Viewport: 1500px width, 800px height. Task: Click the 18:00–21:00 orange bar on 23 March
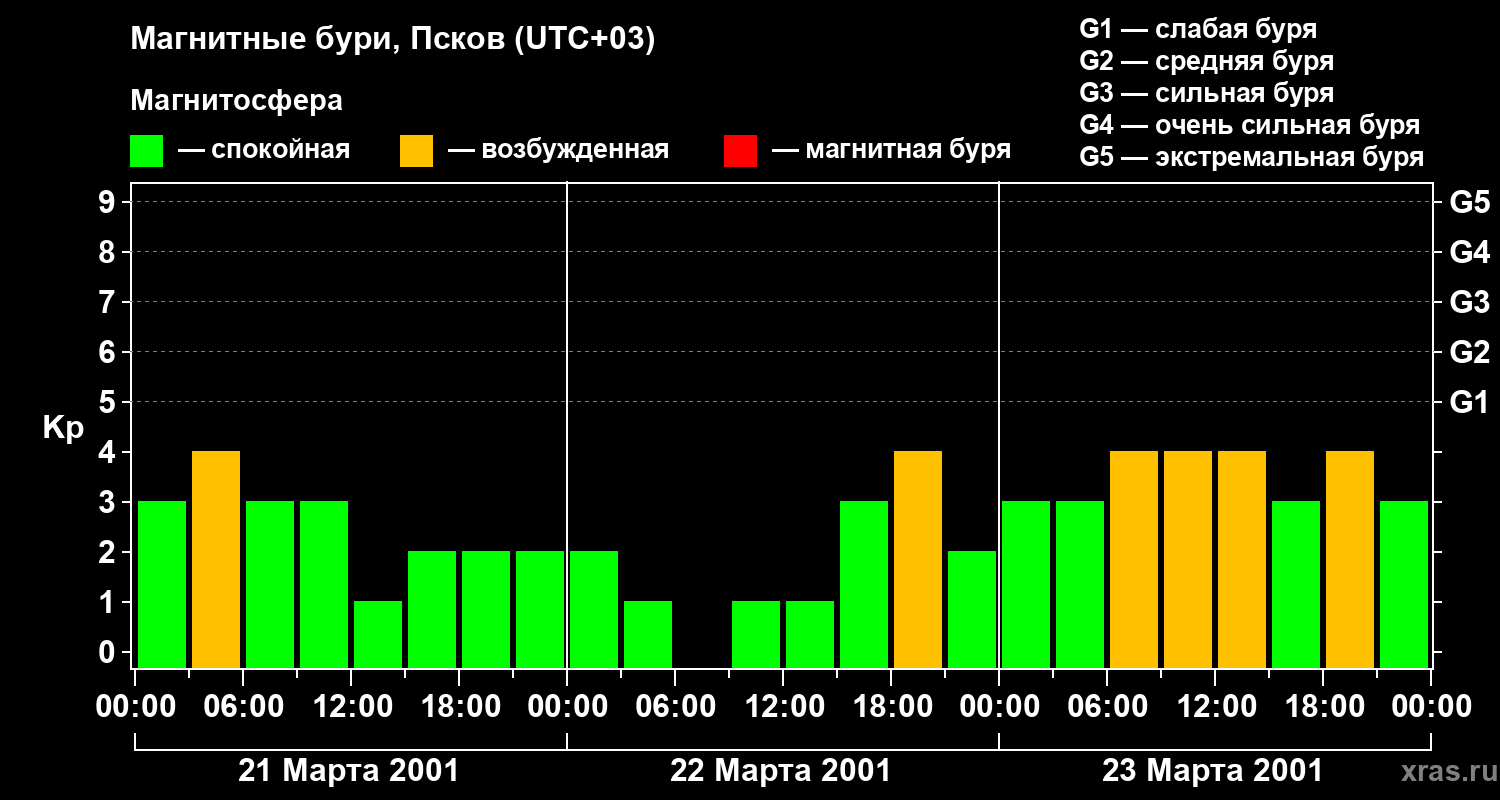(x=1350, y=559)
